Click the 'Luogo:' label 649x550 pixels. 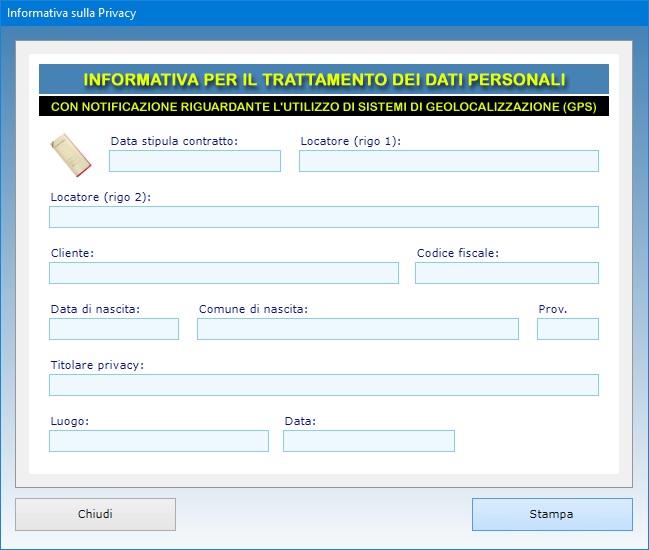tap(70, 421)
